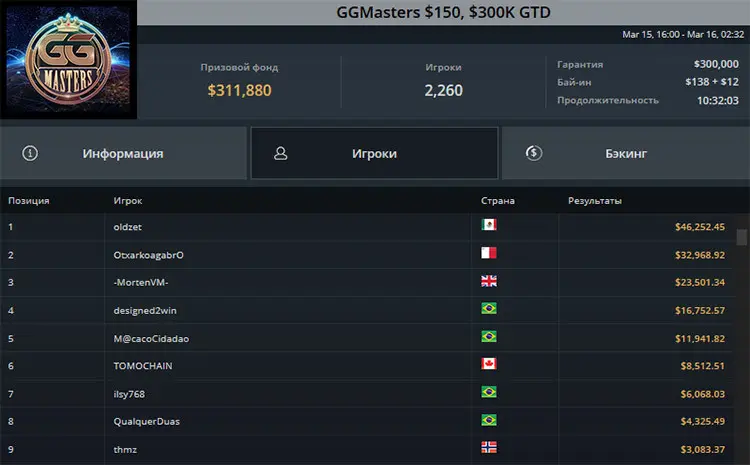Click the prize pool value $311,880
The width and height of the screenshot is (750, 465).
point(240,90)
